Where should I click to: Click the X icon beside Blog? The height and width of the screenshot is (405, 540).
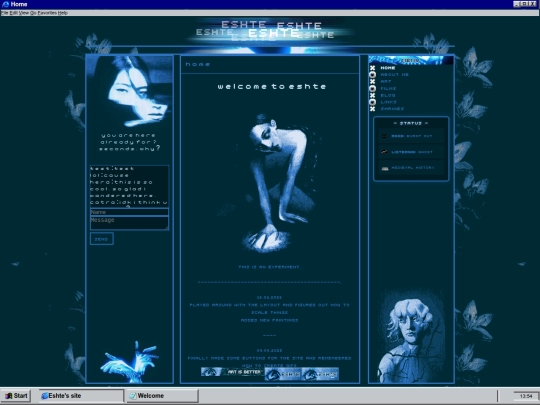tap(372, 95)
